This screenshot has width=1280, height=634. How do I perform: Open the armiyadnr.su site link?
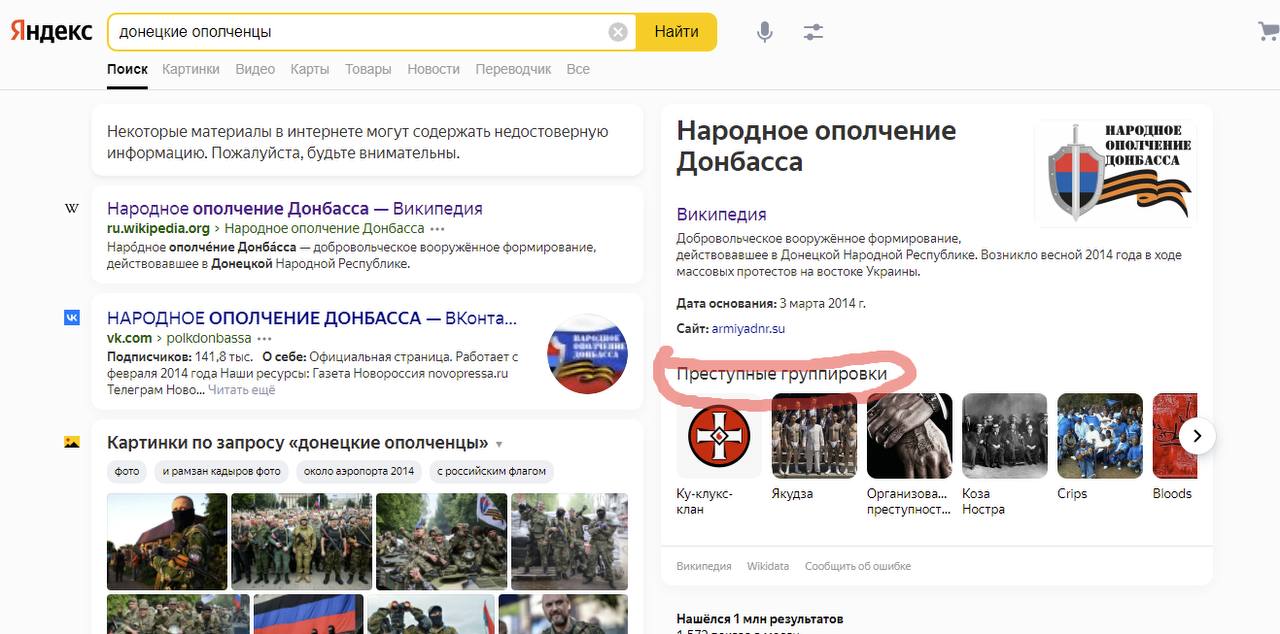coord(748,328)
